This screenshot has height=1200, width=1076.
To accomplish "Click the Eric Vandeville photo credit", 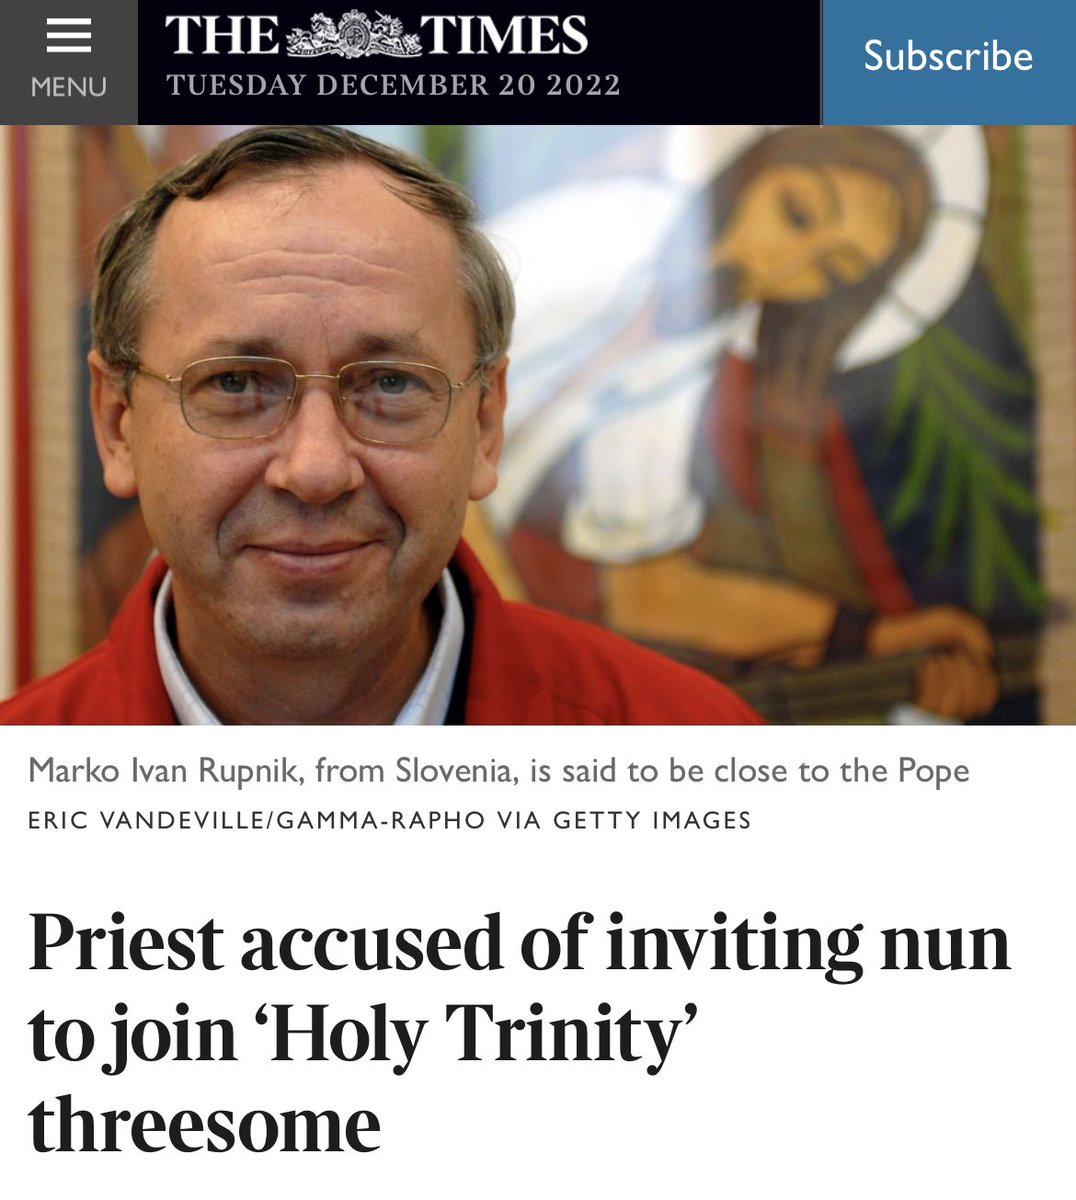I will click(x=146, y=821).
